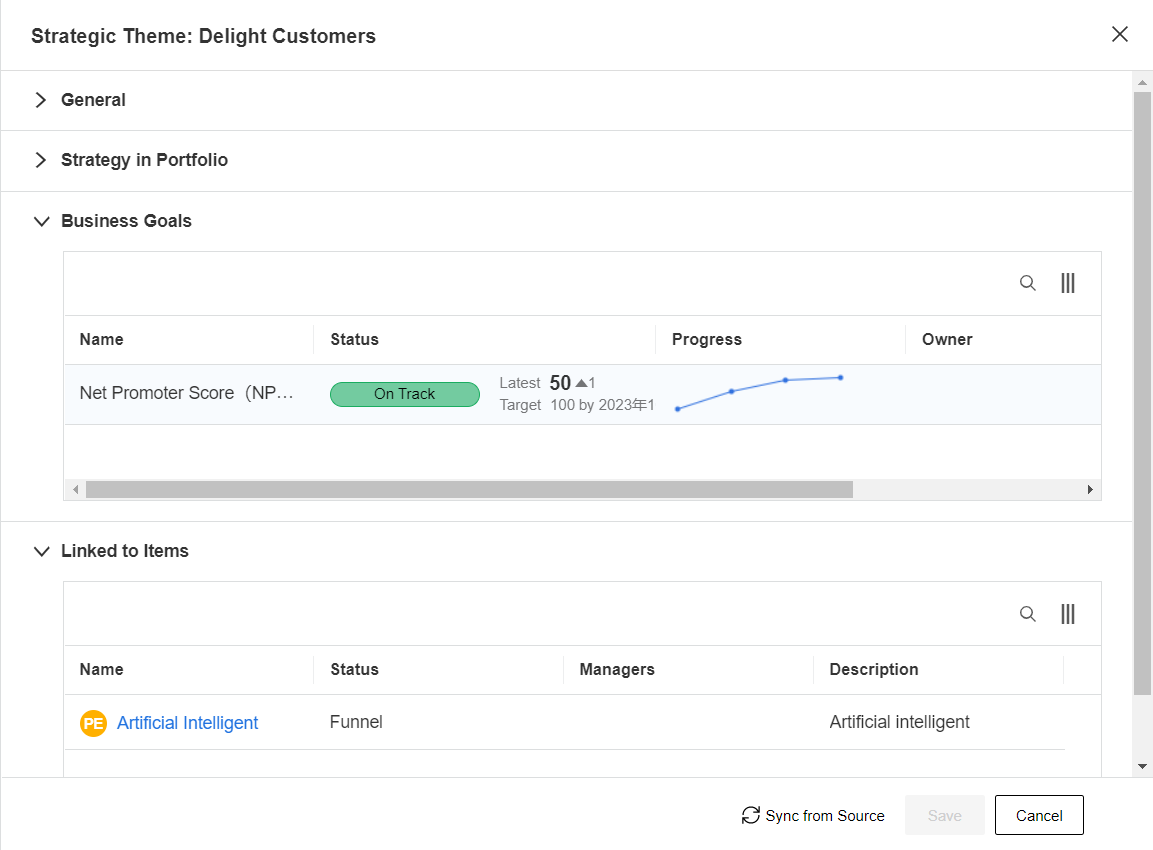Click the disabled Save button
Image resolution: width=1153 pixels, height=850 pixels.
(x=944, y=816)
